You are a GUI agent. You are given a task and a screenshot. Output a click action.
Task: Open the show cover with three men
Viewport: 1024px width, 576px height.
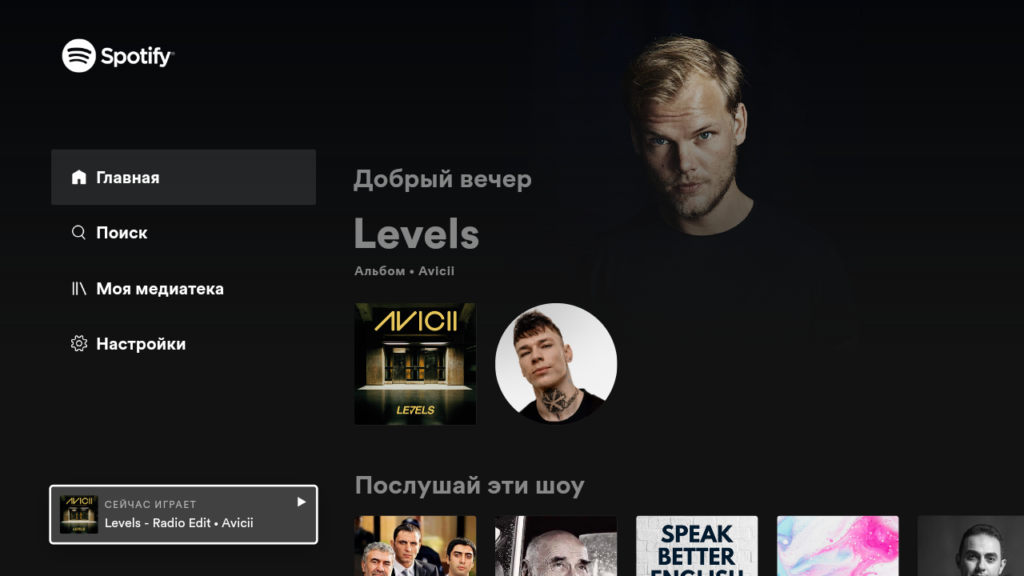click(x=415, y=546)
